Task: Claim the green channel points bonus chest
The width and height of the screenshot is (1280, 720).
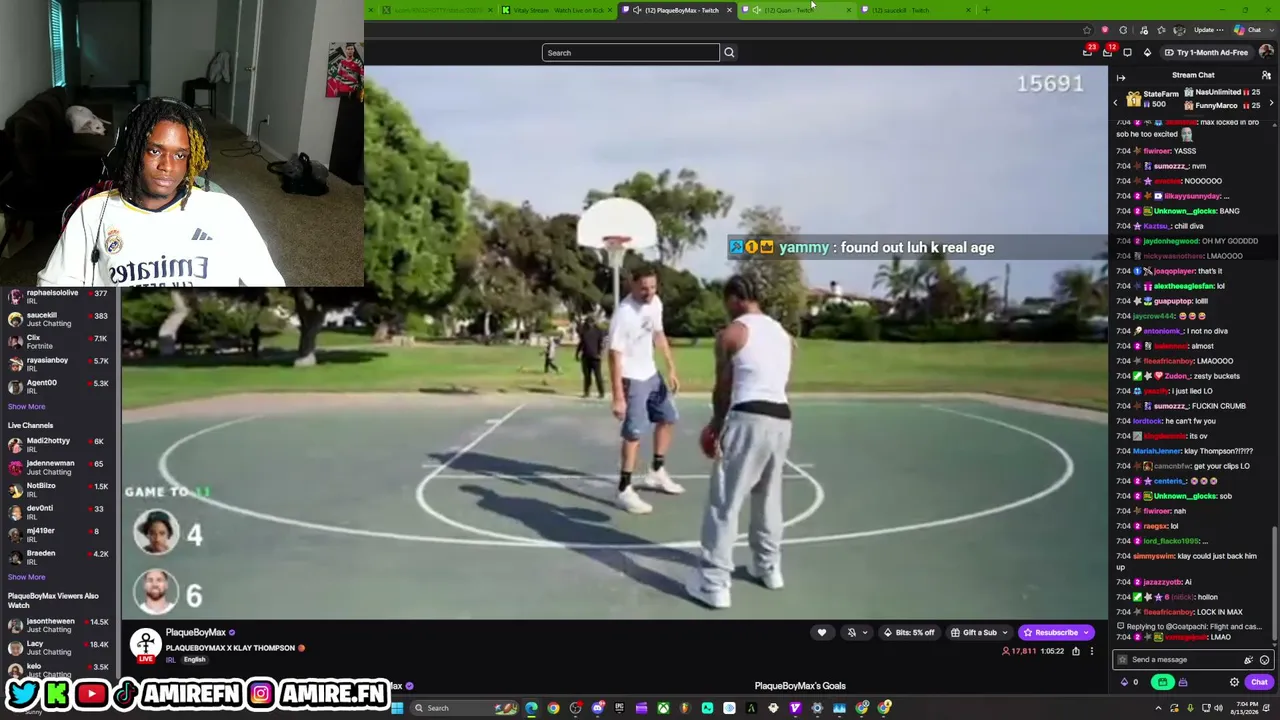Action: [1162, 682]
